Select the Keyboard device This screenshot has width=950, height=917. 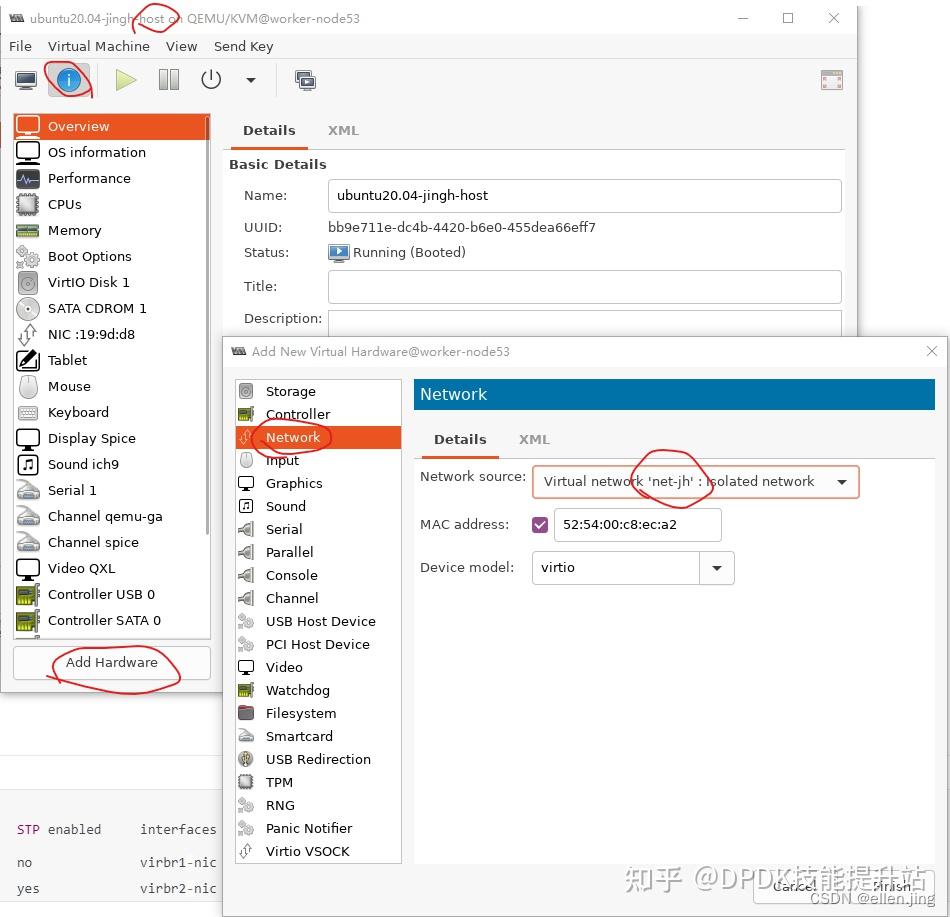click(x=110, y=413)
